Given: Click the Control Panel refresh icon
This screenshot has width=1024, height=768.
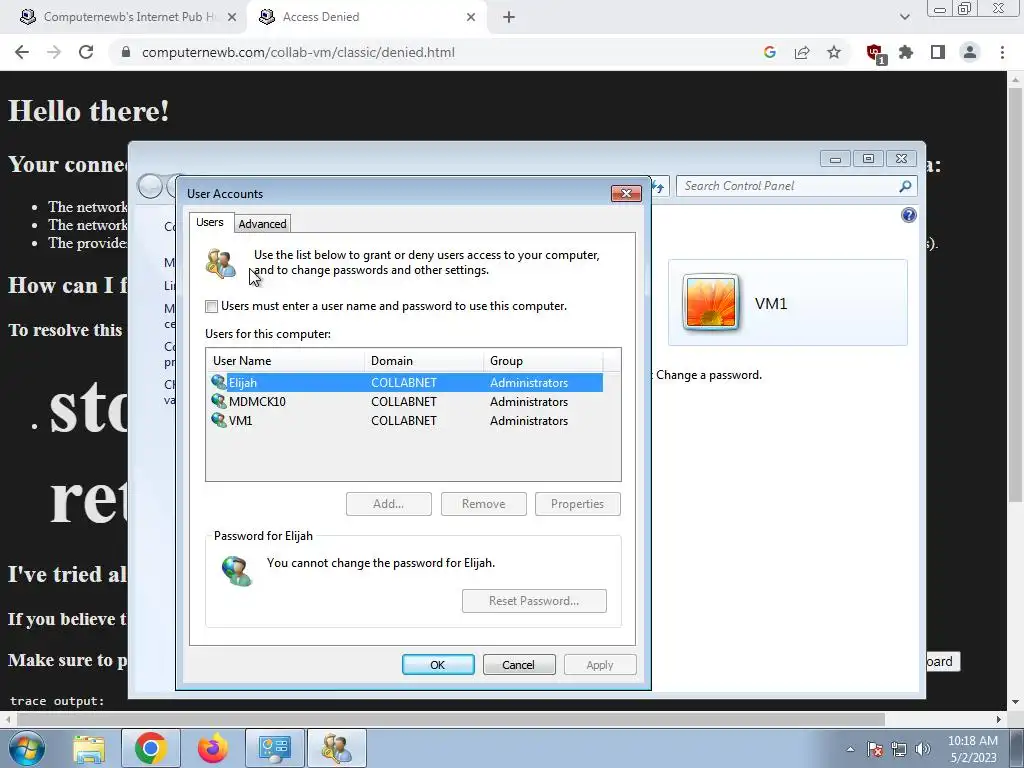Looking at the screenshot, I should click(658, 187).
